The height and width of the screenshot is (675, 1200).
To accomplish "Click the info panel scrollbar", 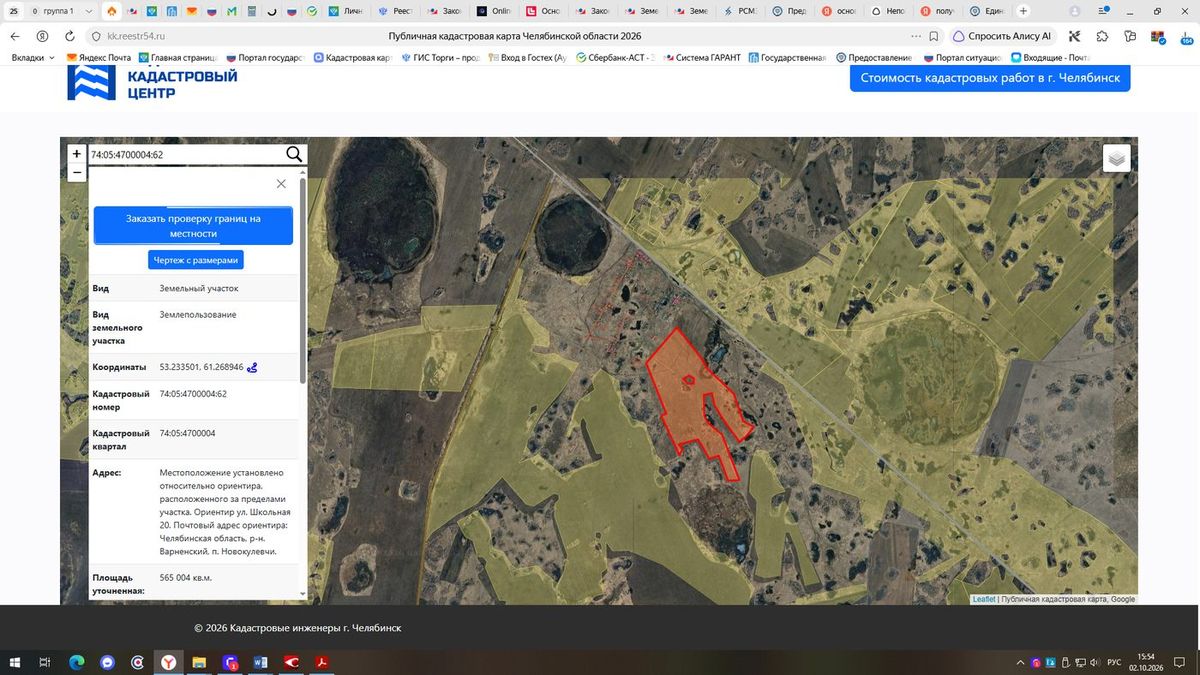I will pyautogui.click(x=302, y=280).
